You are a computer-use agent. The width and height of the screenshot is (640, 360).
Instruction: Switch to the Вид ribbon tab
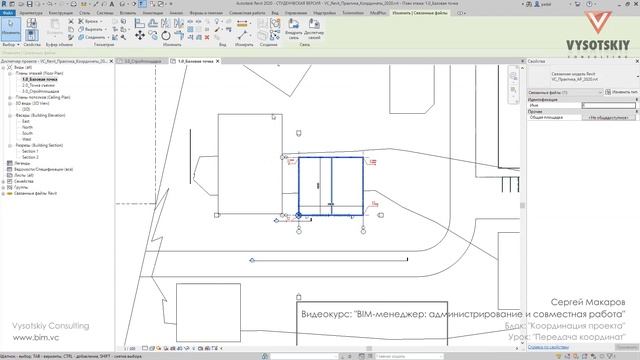[275, 13]
